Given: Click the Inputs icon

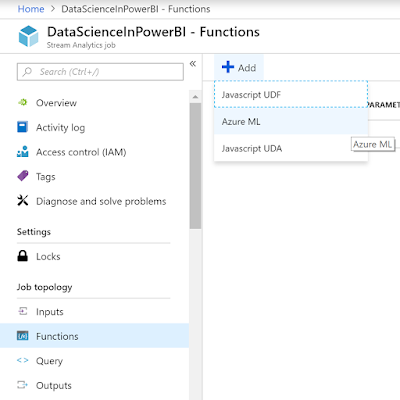Looking at the screenshot, I should (23, 311).
